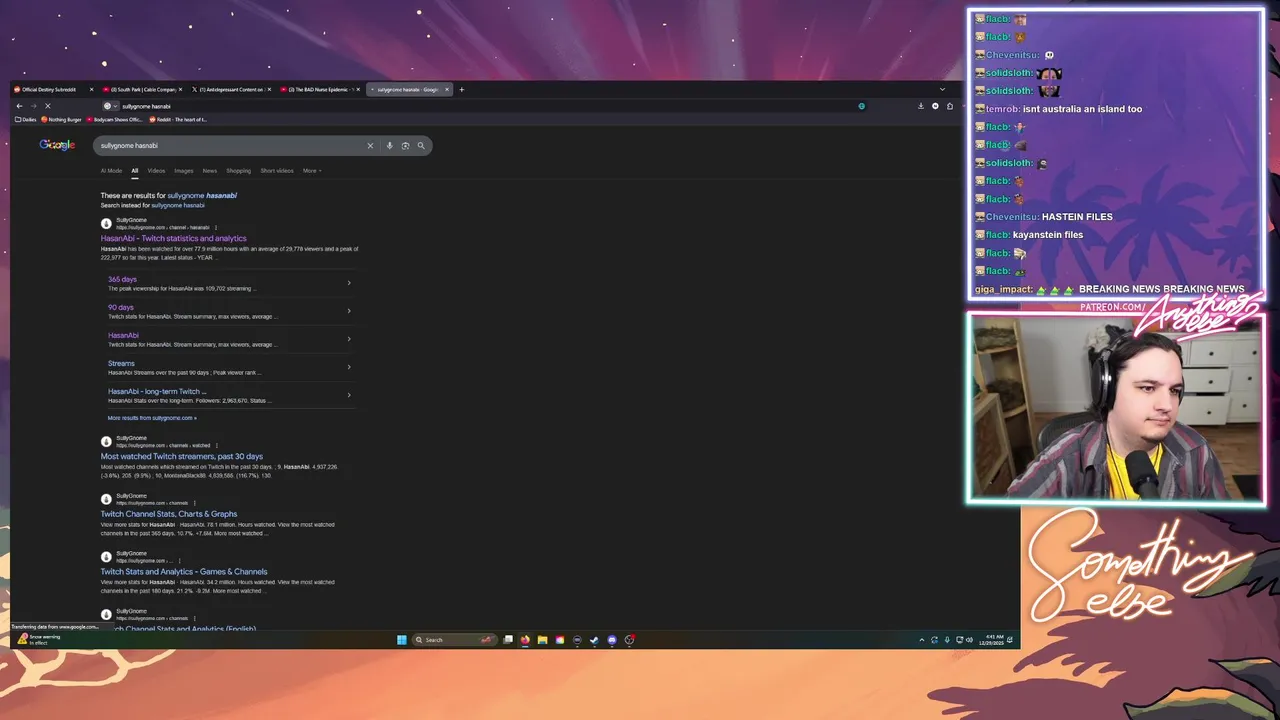Open Firefox from the taskbar
Viewport: 1280px width, 720px height.
(x=525, y=640)
